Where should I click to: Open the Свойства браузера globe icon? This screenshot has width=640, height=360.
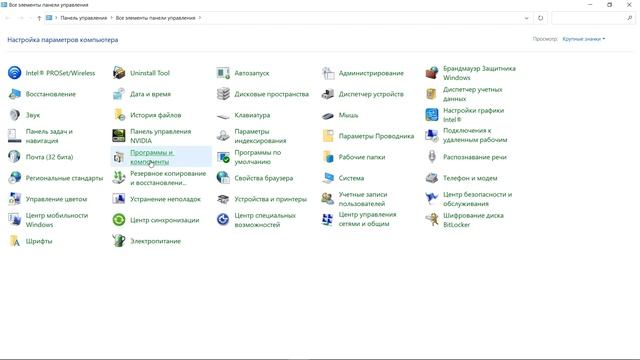coord(223,178)
